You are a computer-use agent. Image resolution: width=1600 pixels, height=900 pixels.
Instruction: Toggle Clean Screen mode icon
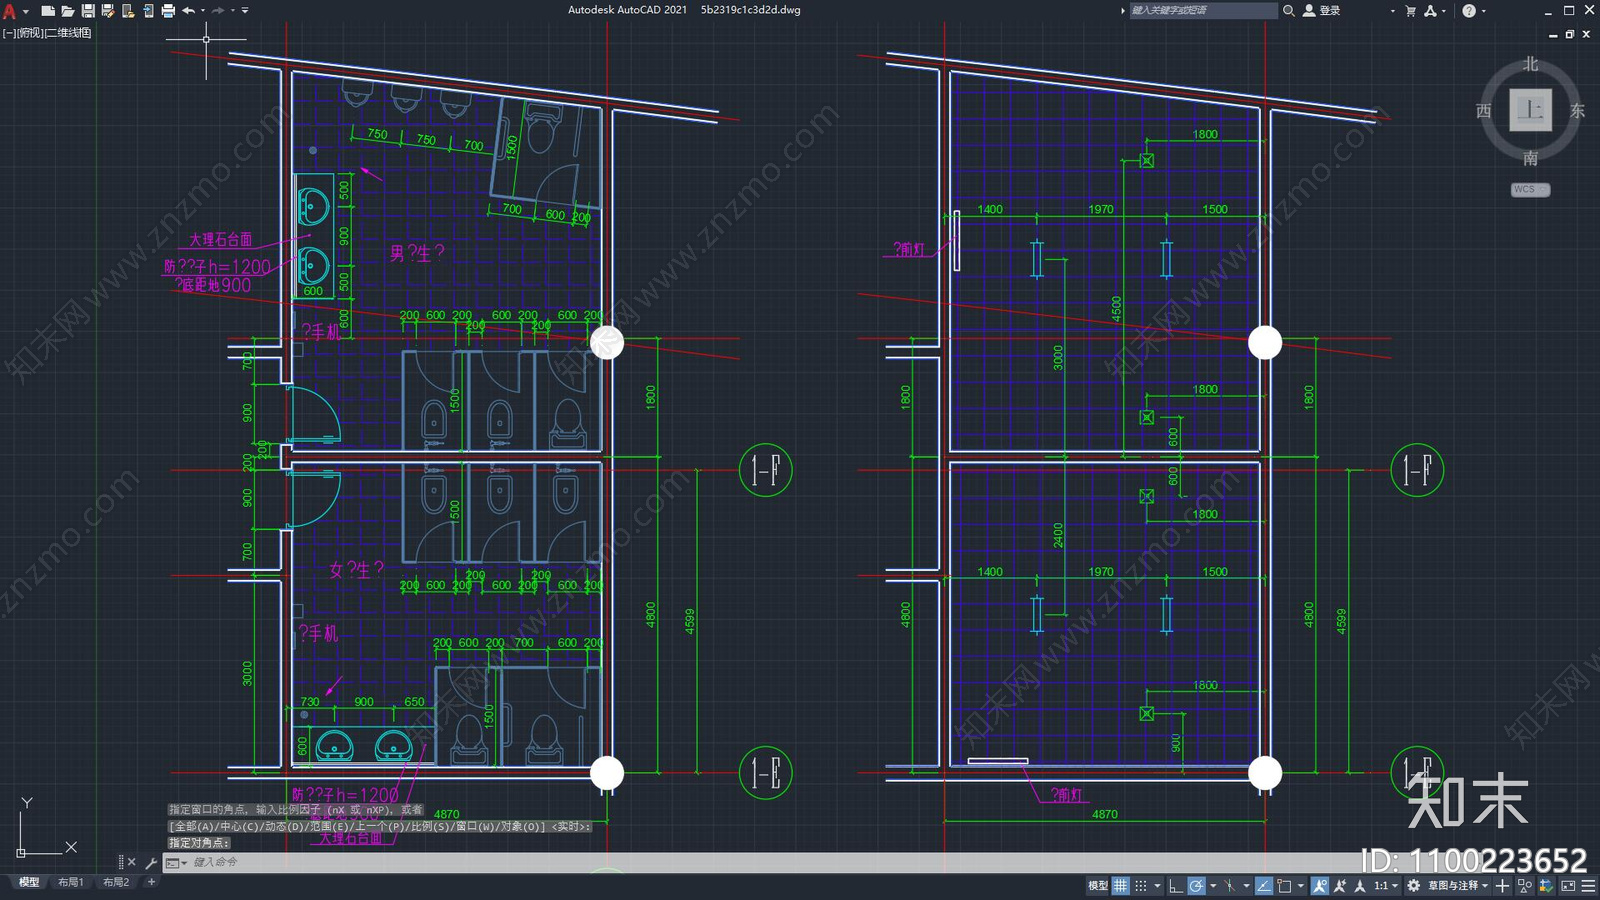(x=1568, y=886)
